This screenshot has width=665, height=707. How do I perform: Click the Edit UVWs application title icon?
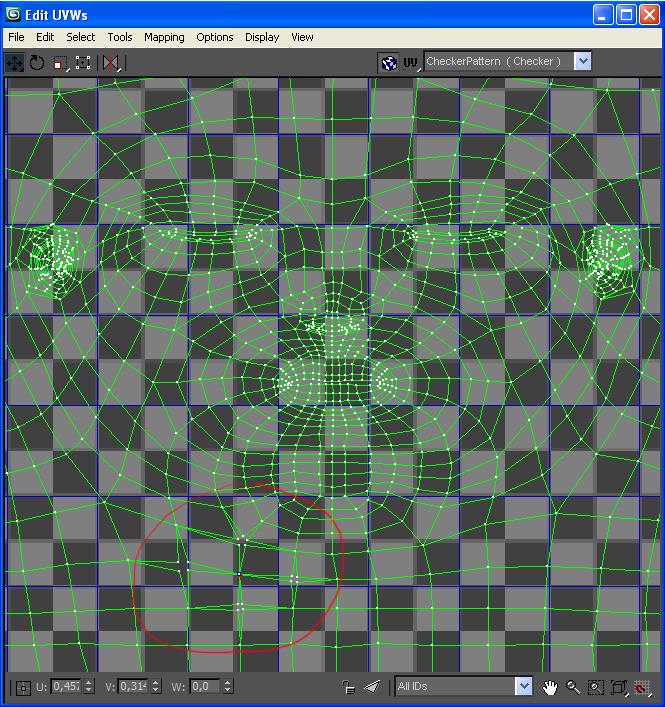13,14
